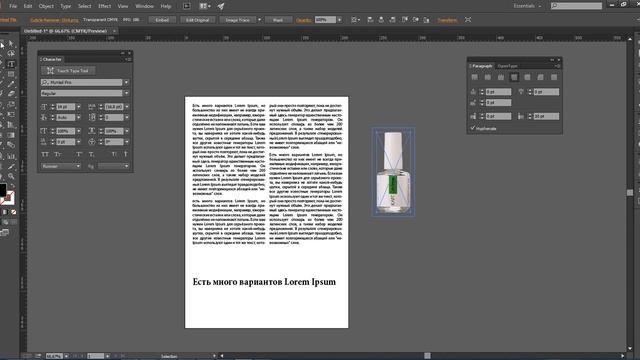Click the search field beside Essentials

(x=576, y=6)
